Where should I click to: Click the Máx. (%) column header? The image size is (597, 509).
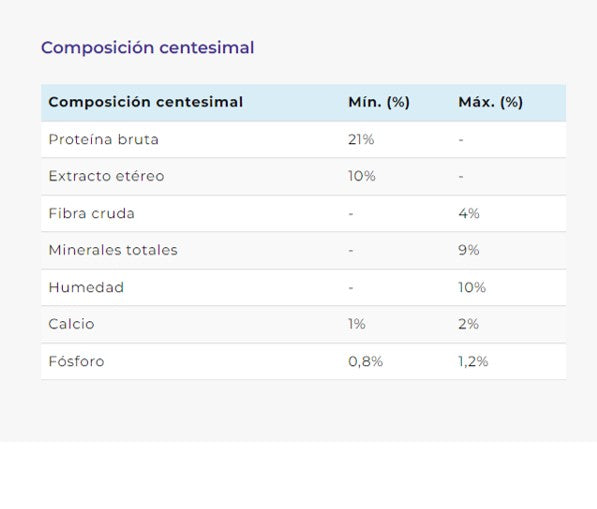pos(490,102)
